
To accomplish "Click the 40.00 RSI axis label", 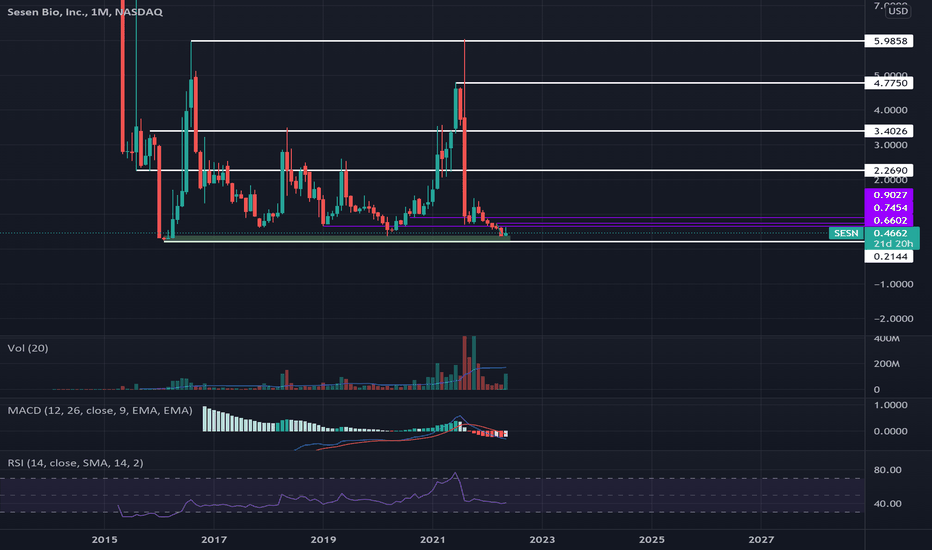I will coord(887,504).
